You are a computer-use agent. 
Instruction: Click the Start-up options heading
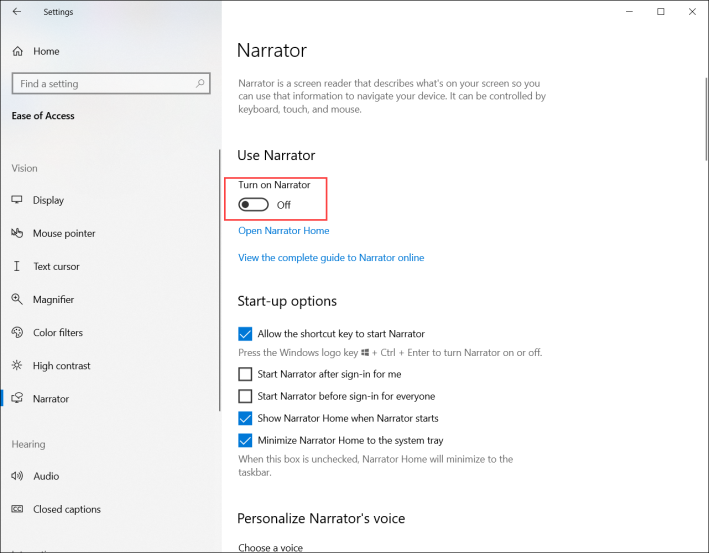pos(287,301)
